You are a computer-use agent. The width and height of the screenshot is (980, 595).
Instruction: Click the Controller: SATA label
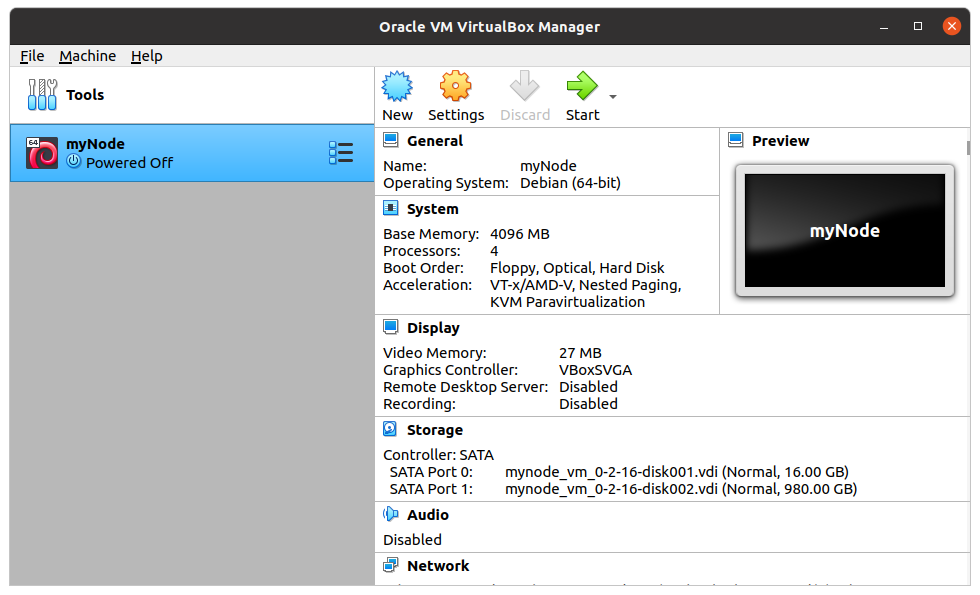click(x=439, y=455)
